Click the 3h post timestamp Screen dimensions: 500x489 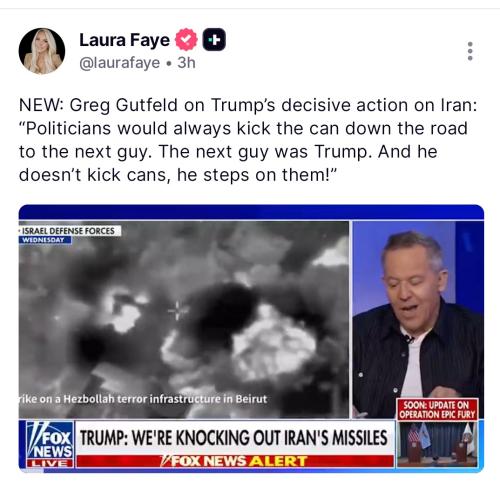pyautogui.click(x=186, y=63)
